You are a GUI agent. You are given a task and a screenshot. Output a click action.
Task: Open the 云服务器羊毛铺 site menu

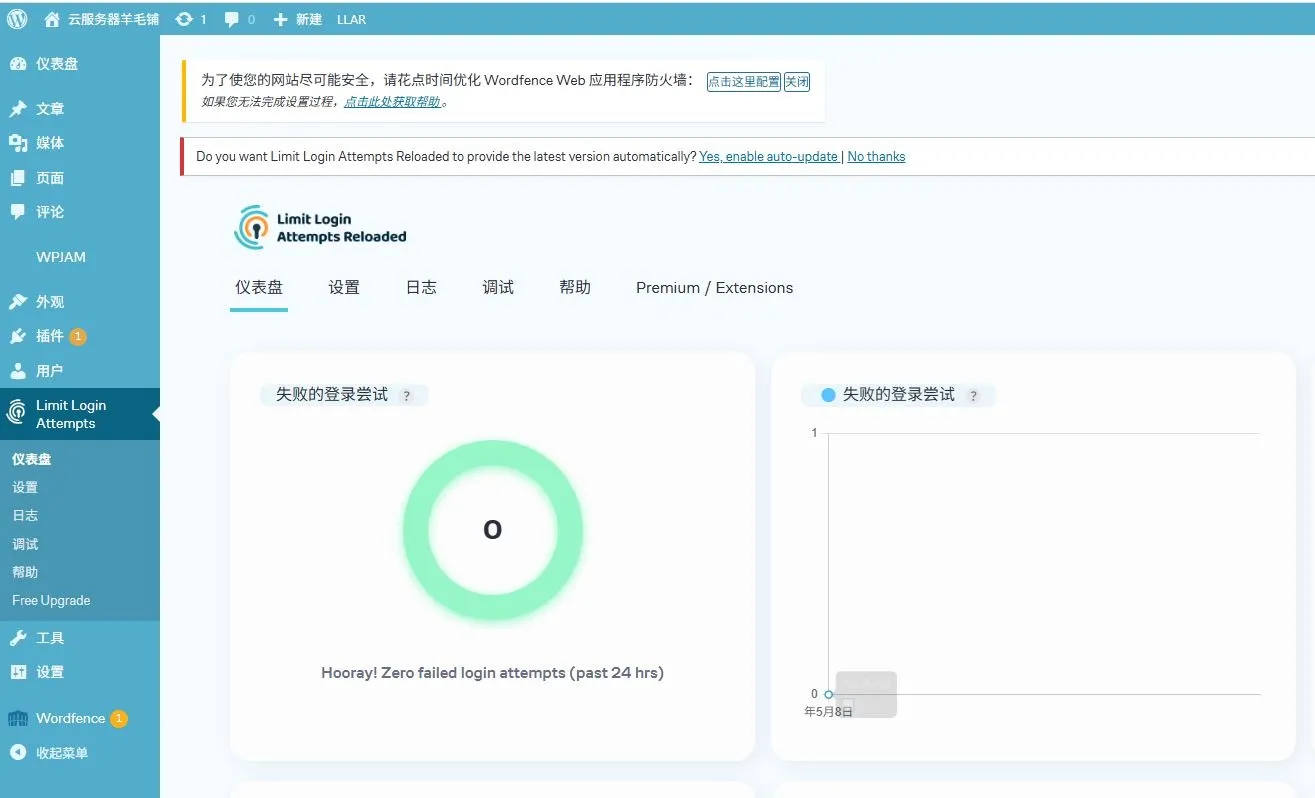click(113, 19)
